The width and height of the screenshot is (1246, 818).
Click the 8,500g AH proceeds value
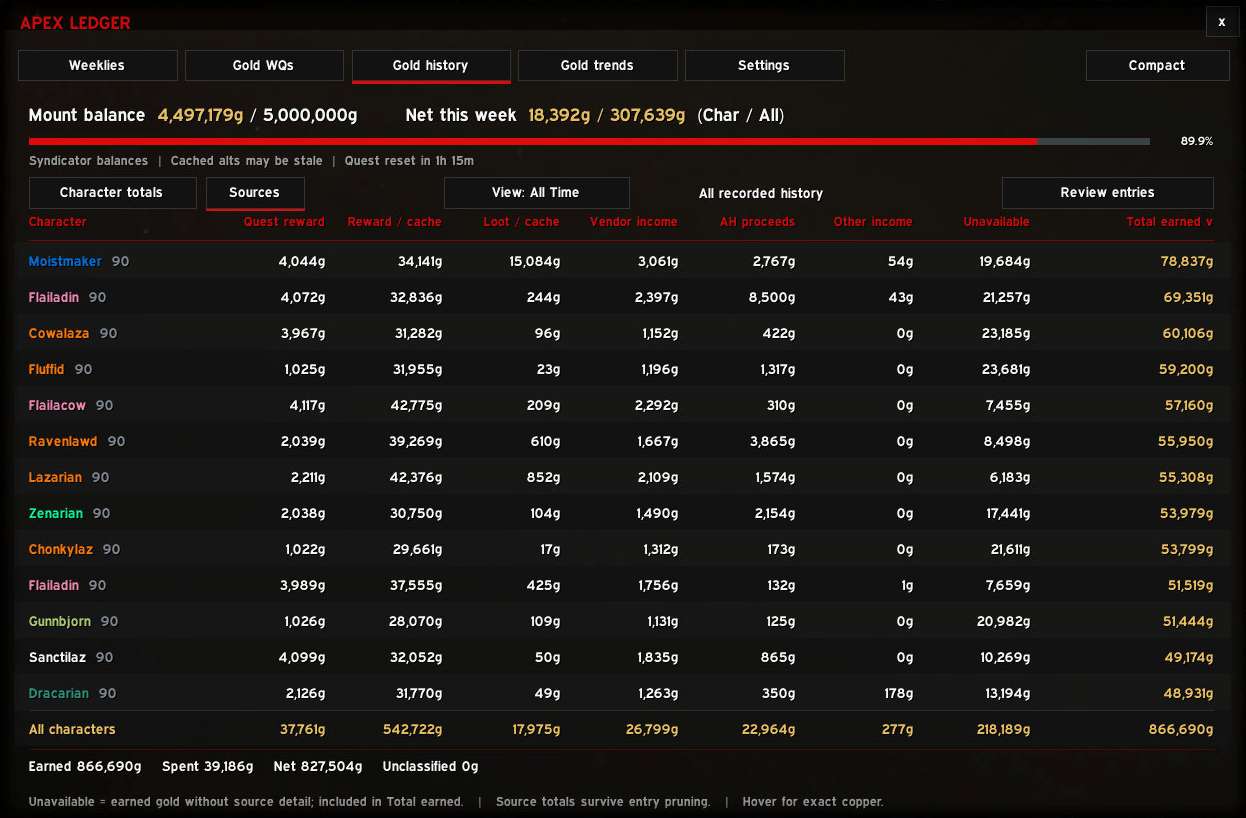click(x=772, y=297)
